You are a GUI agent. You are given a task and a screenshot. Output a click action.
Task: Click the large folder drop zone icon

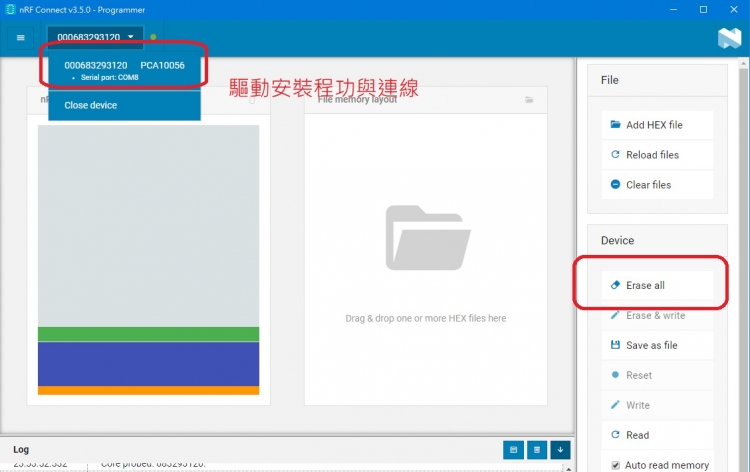428,238
